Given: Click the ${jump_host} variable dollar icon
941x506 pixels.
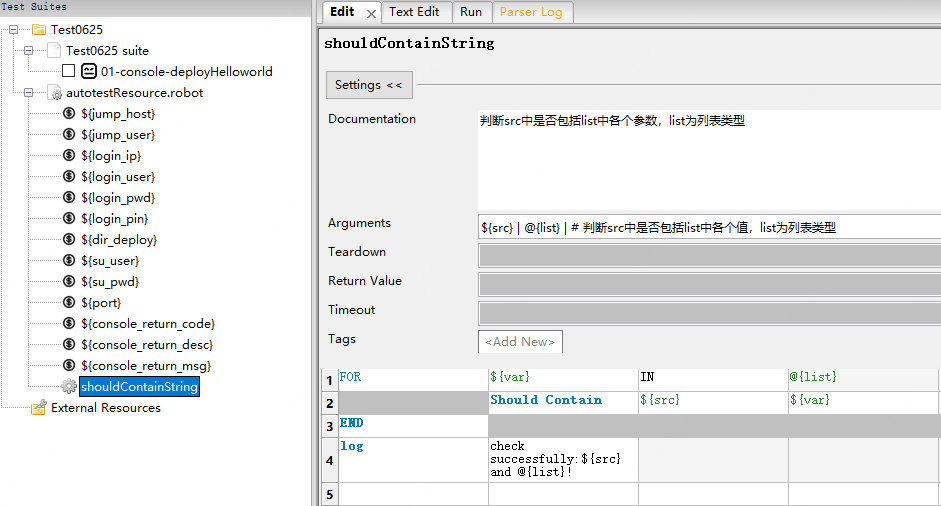Looking at the screenshot, I should 69,113.
